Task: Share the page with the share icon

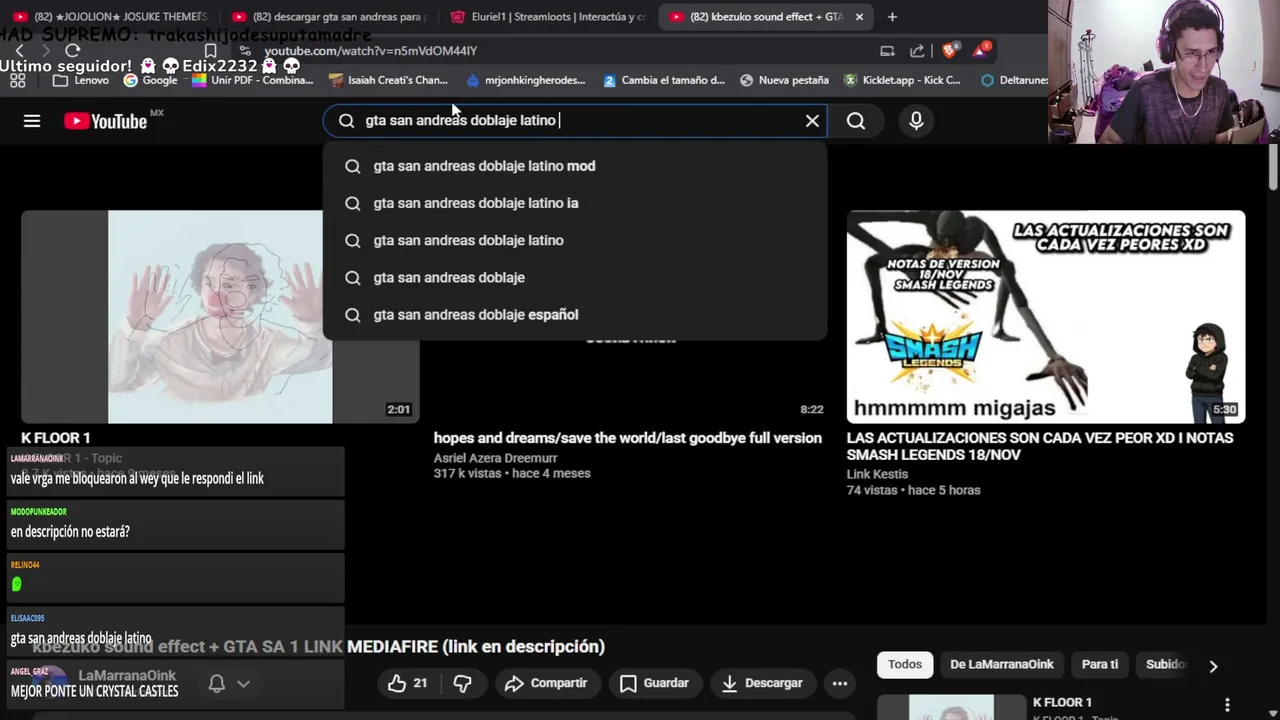Action: coord(917,51)
